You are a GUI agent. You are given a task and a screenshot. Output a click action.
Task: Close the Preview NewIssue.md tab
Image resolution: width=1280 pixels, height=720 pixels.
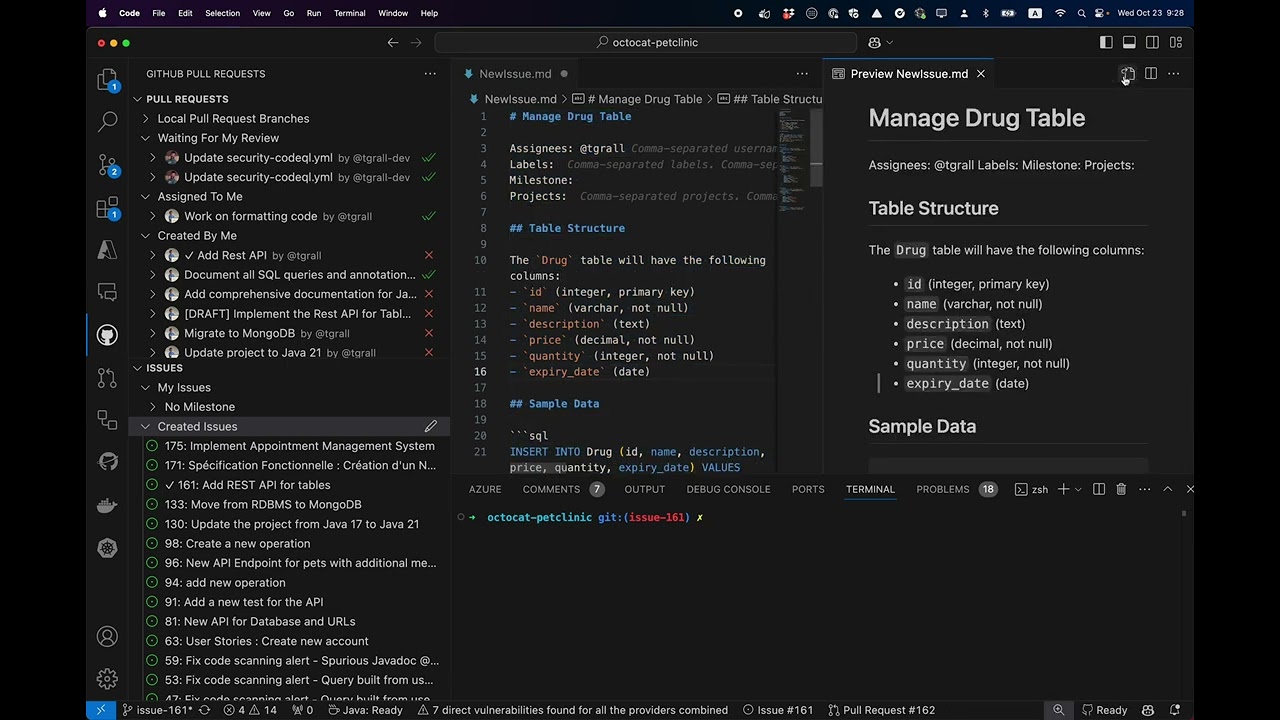click(981, 74)
